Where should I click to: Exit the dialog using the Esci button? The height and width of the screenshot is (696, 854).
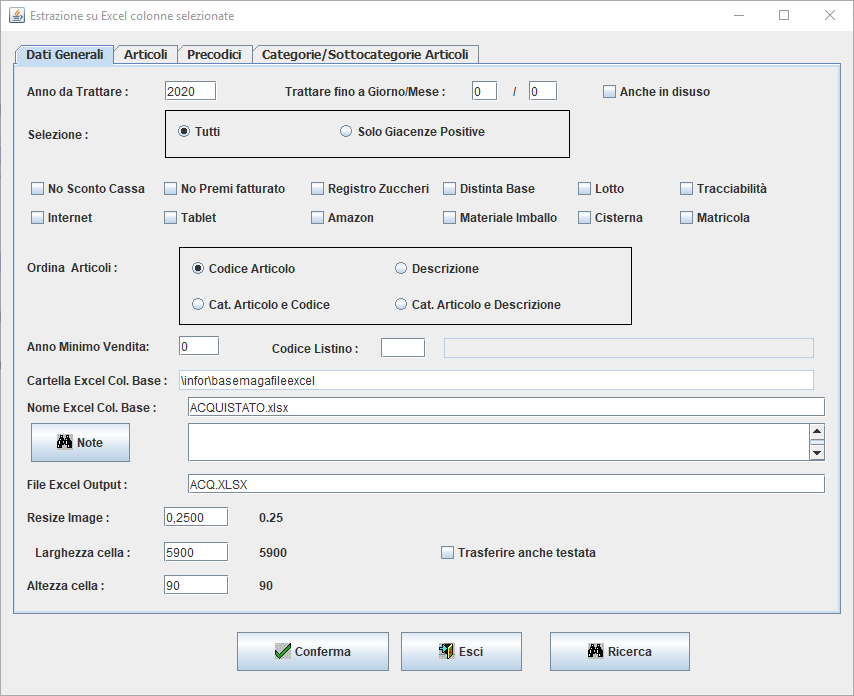coord(461,651)
